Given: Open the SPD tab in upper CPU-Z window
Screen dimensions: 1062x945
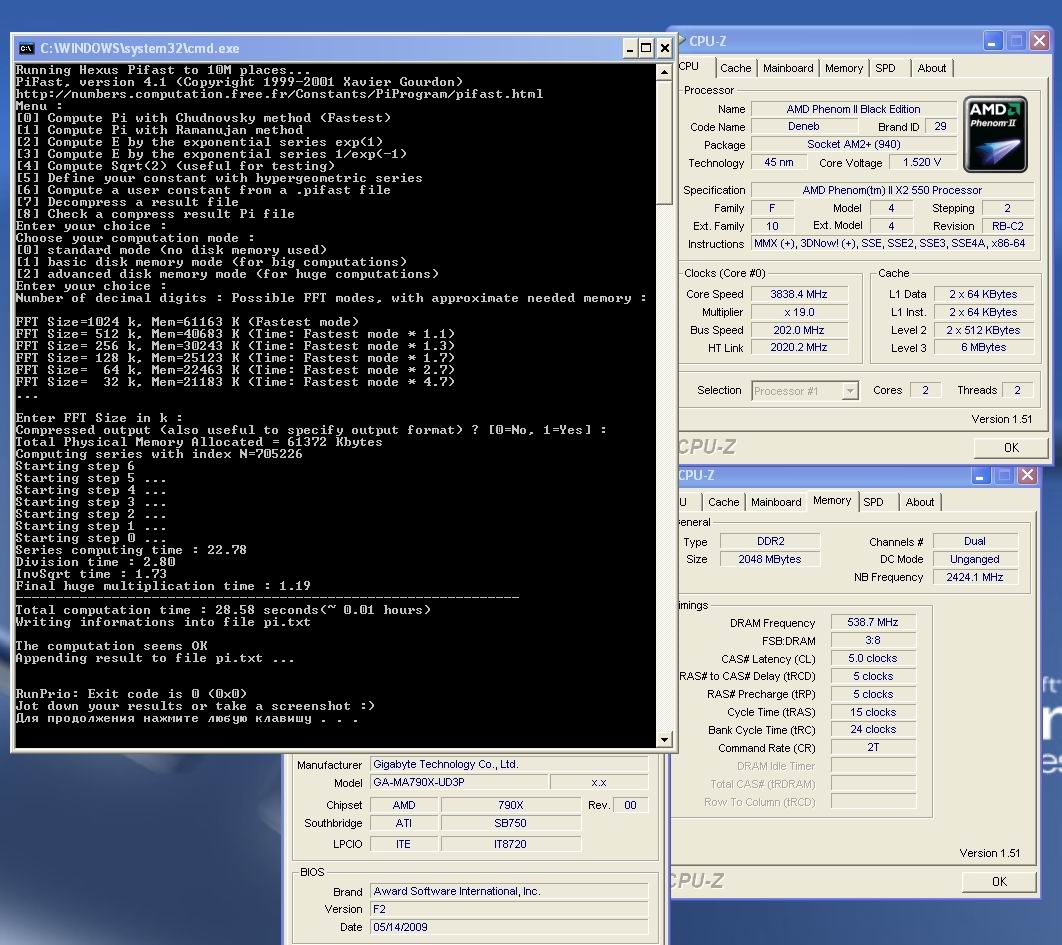Looking at the screenshot, I should coord(885,68).
